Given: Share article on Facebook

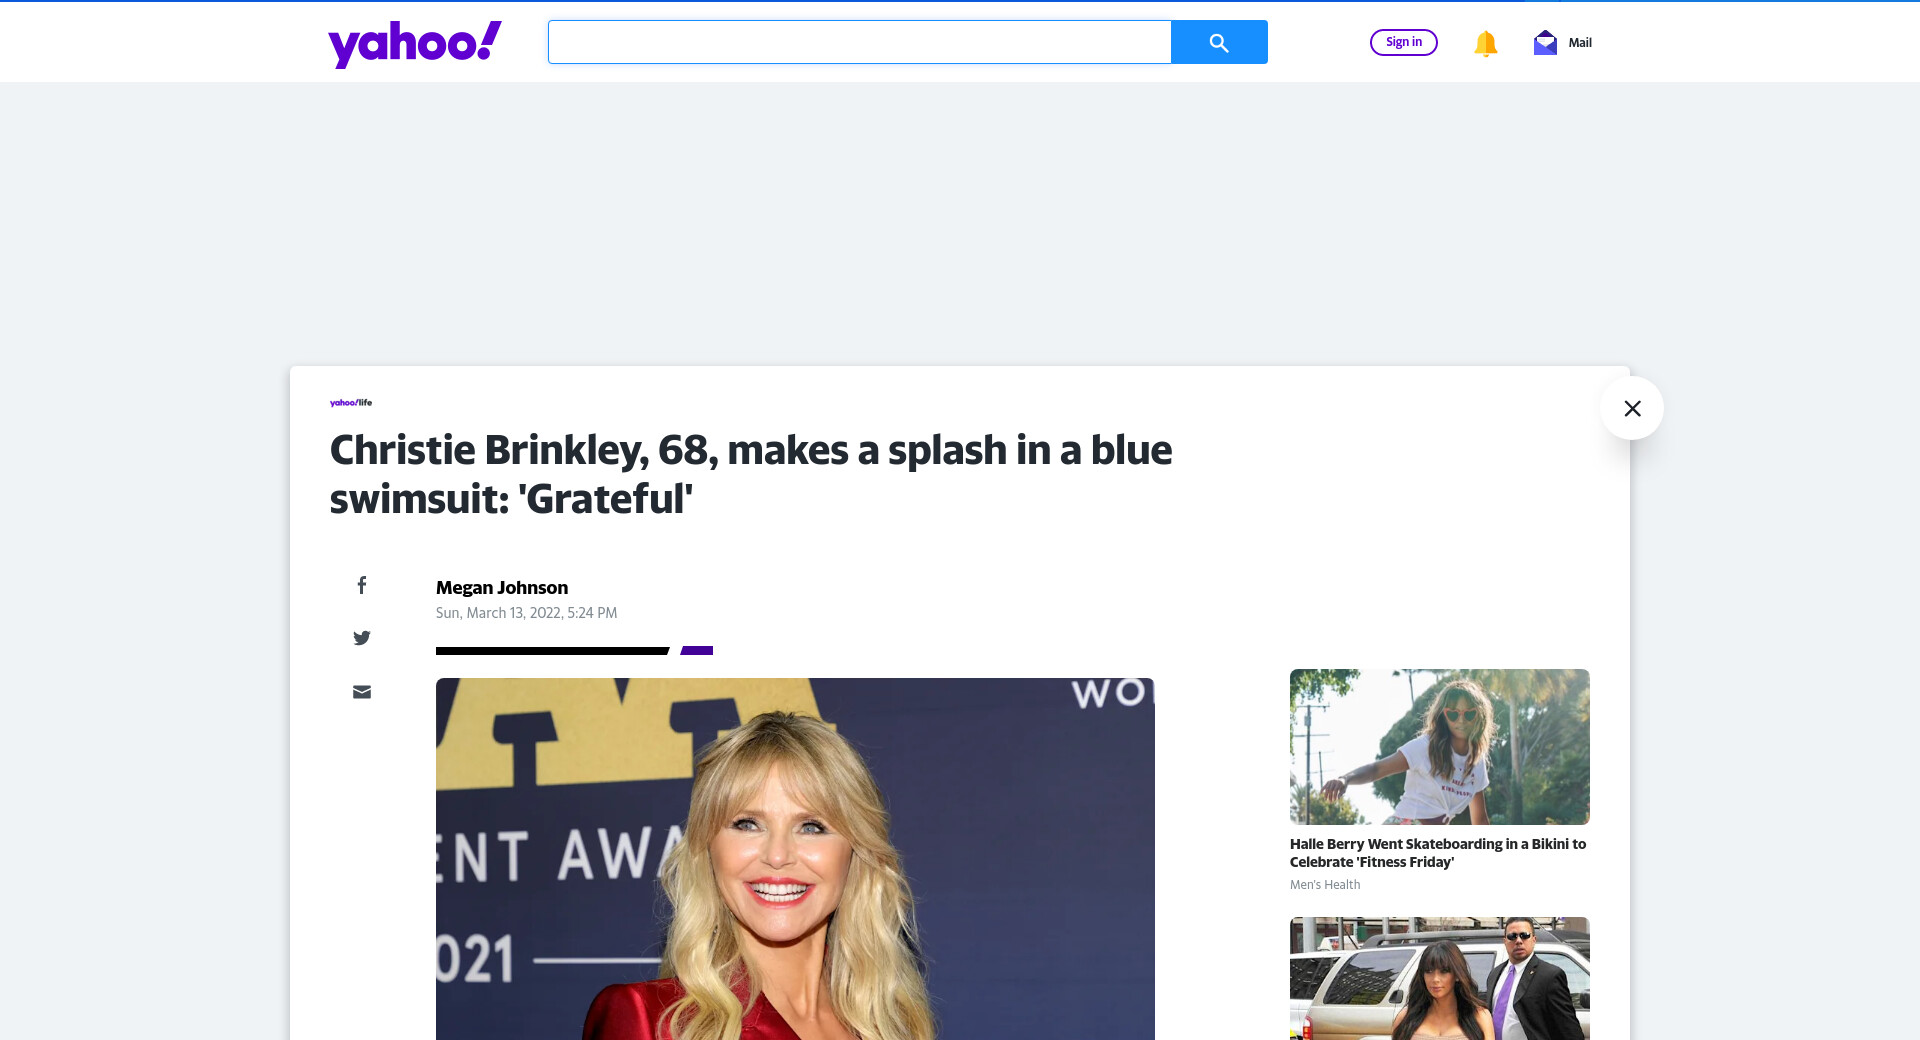Looking at the screenshot, I should (x=362, y=585).
